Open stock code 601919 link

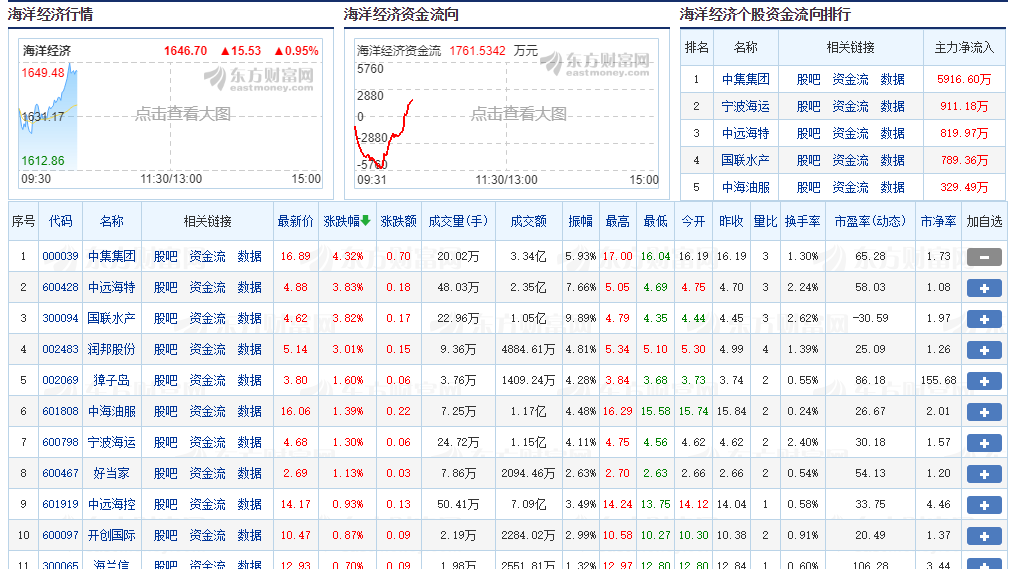pos(60,504)
